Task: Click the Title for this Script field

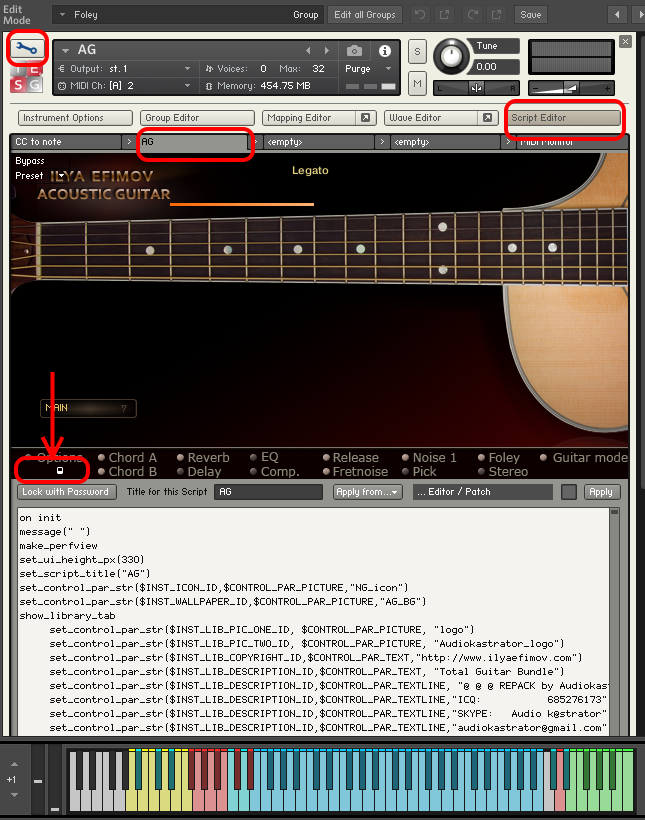Action: 268,492
